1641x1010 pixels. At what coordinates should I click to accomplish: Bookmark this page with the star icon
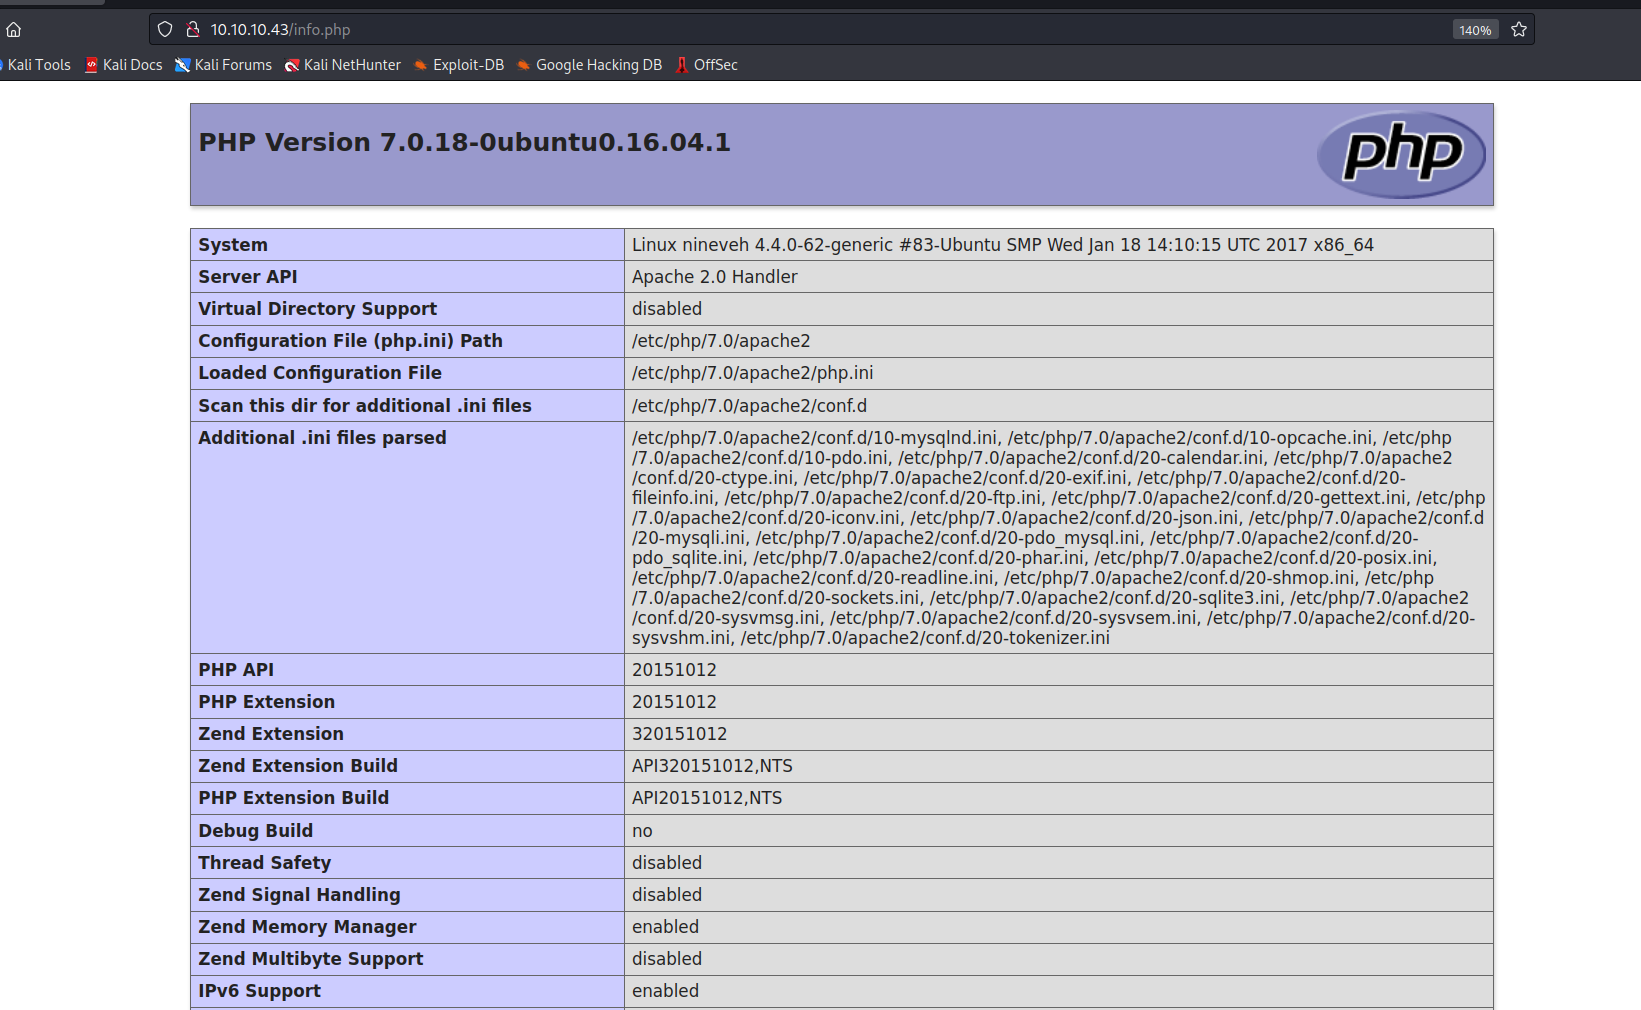(x=1519, y=30)
